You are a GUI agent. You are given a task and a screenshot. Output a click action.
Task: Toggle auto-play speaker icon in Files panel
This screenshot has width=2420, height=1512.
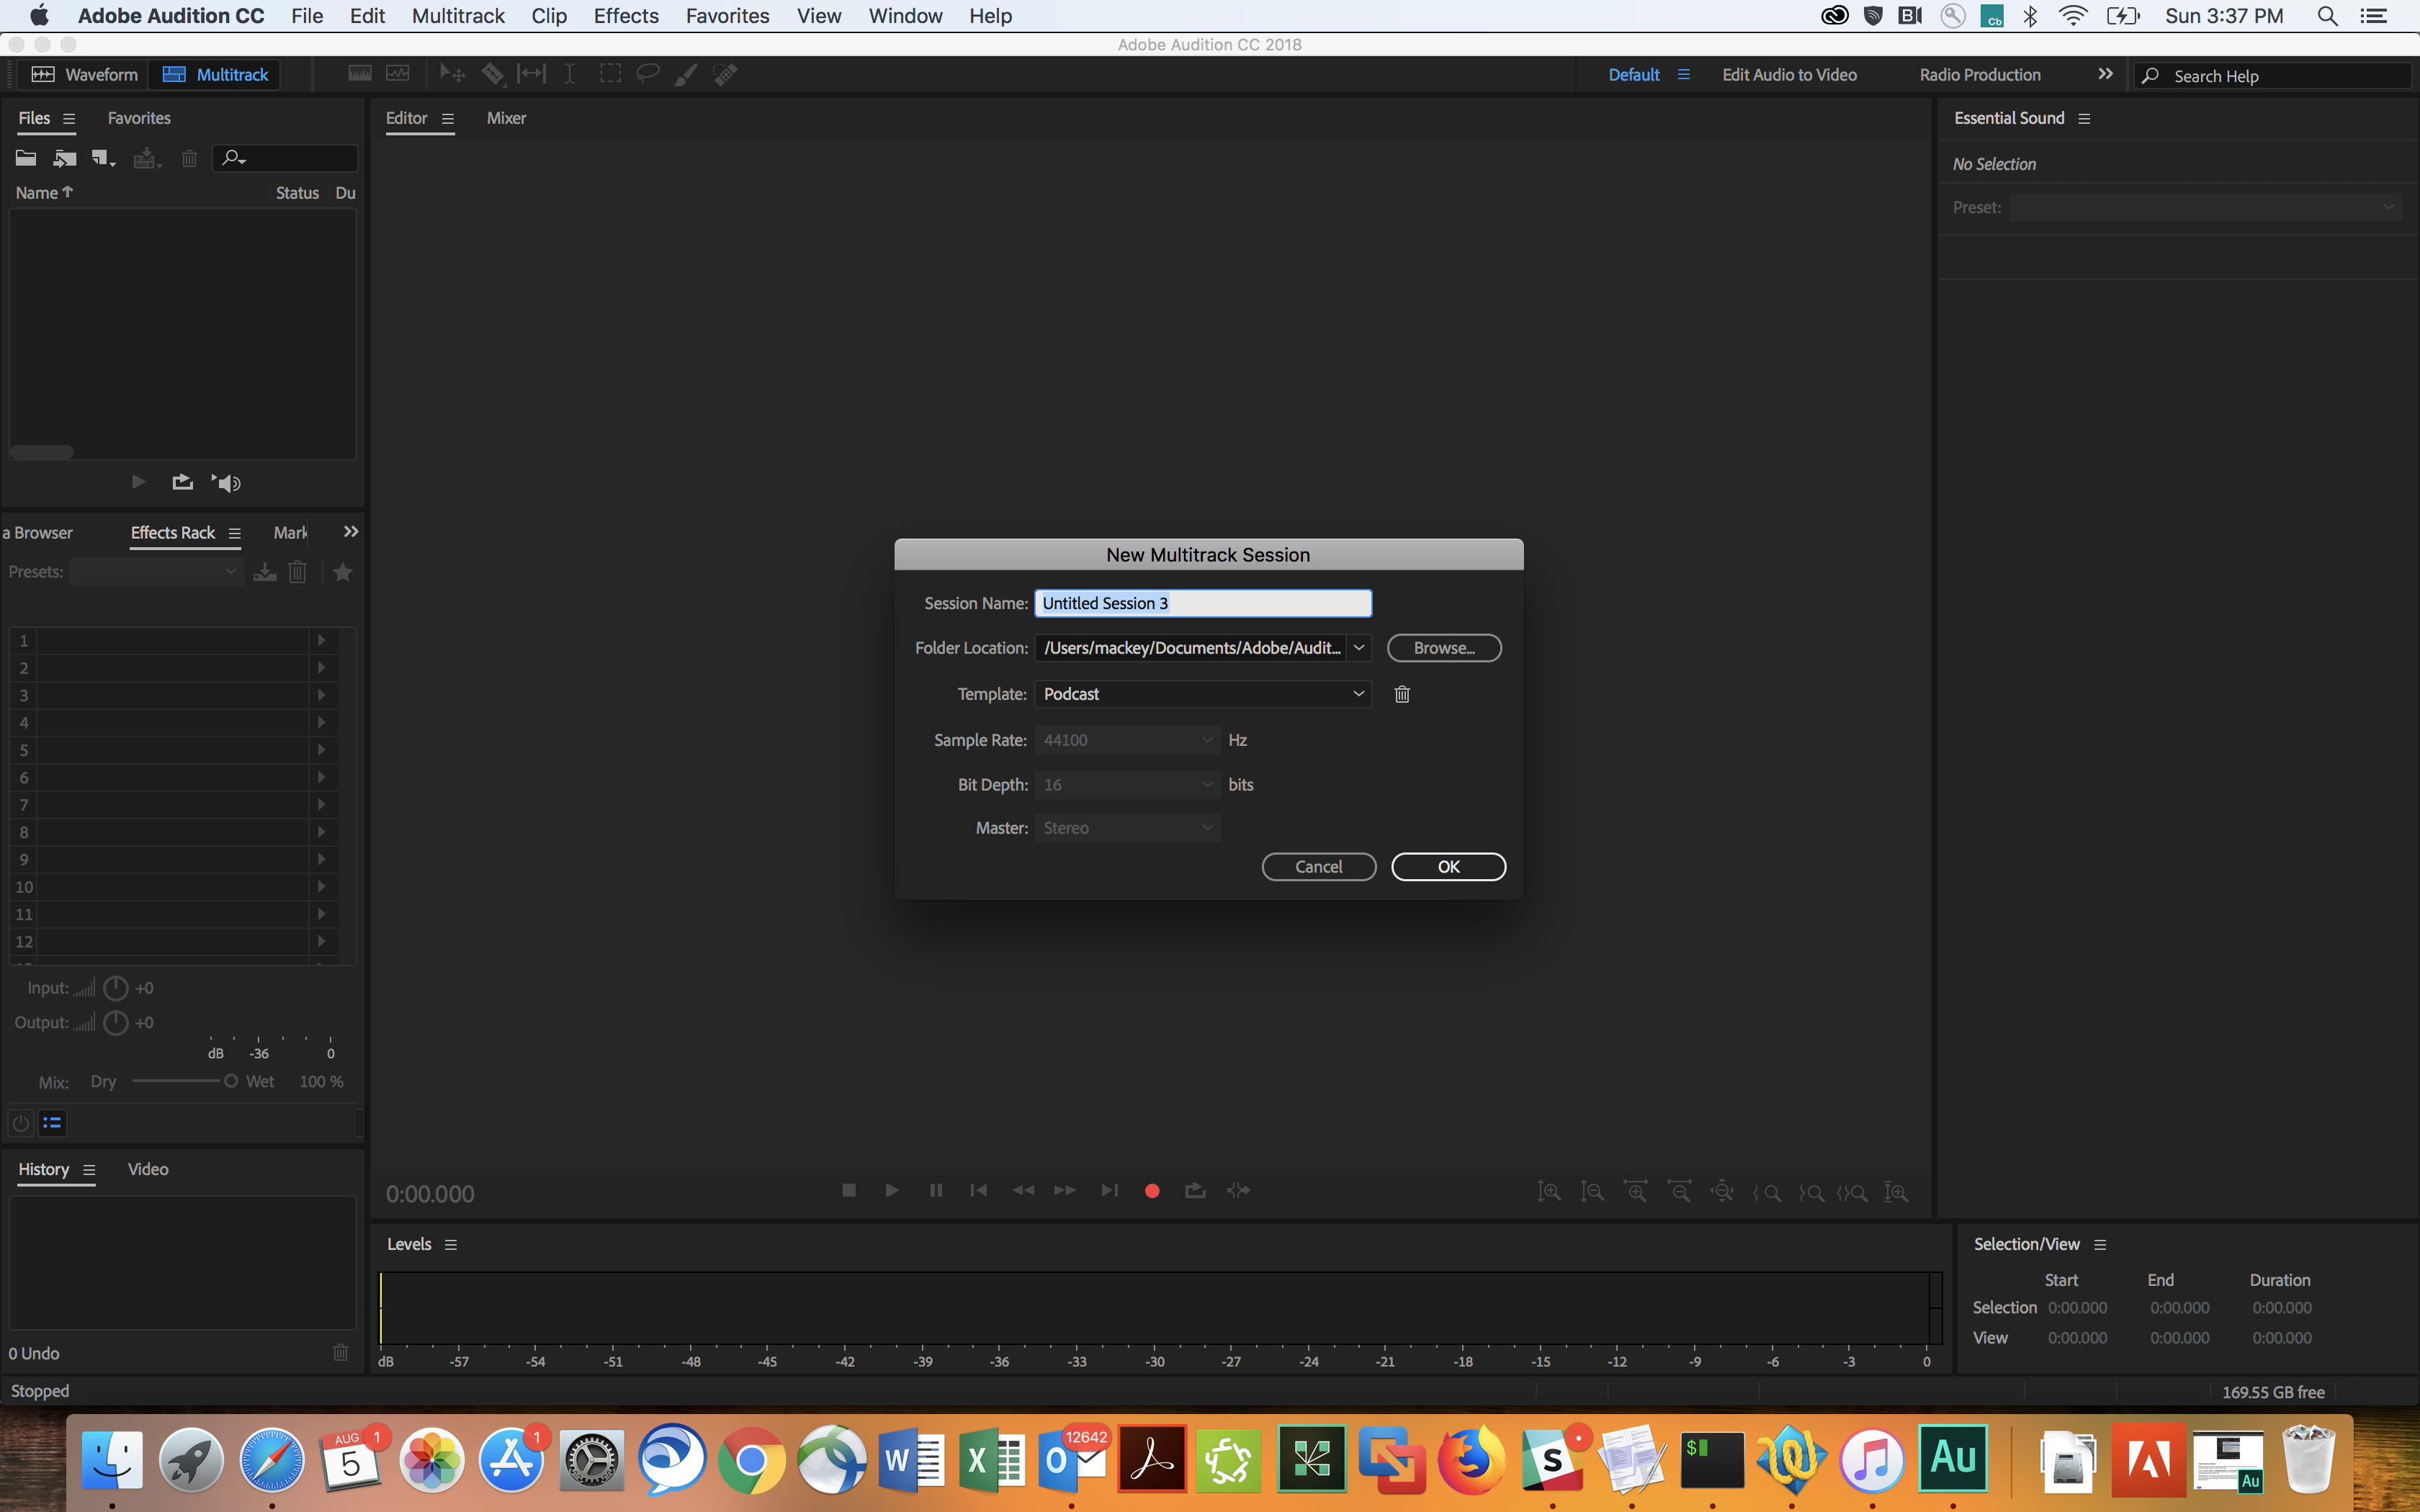click(227, 483)
